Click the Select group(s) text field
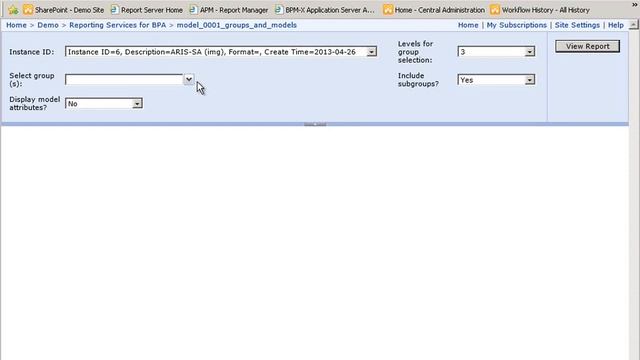640x360 pixels. tap(124, 79)
